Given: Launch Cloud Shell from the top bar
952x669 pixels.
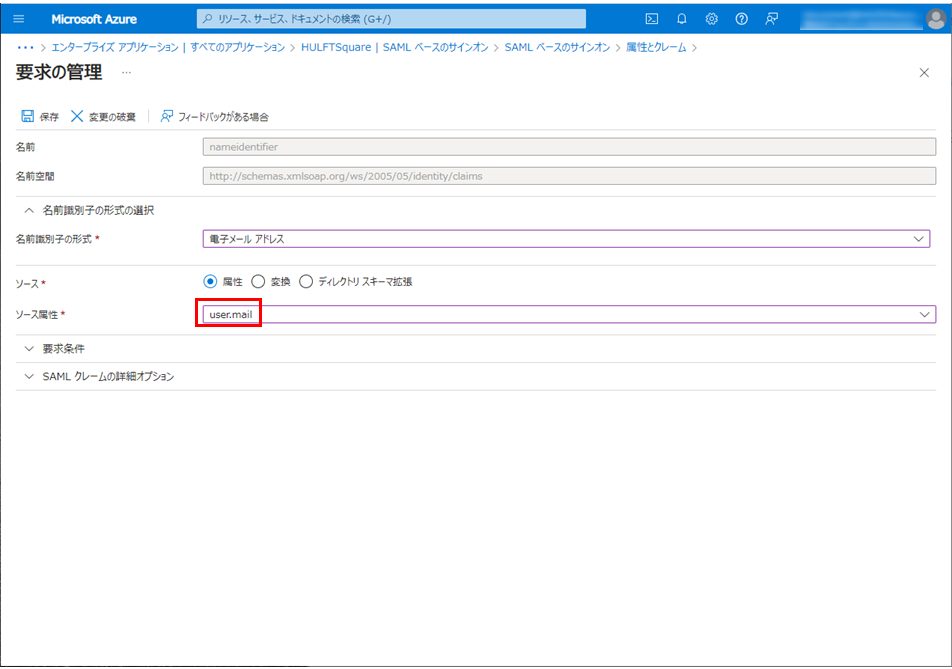Looking at the screenshot, I should (651, 19).
